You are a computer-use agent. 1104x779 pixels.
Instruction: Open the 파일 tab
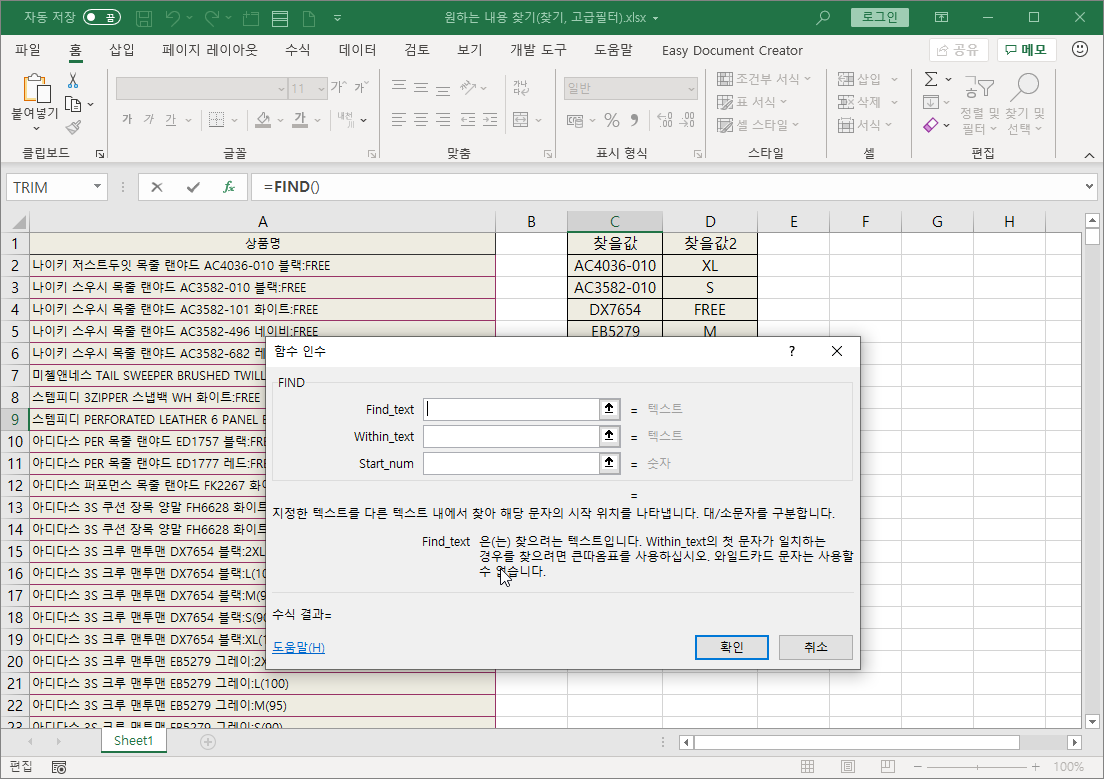(x=28, y=50)
